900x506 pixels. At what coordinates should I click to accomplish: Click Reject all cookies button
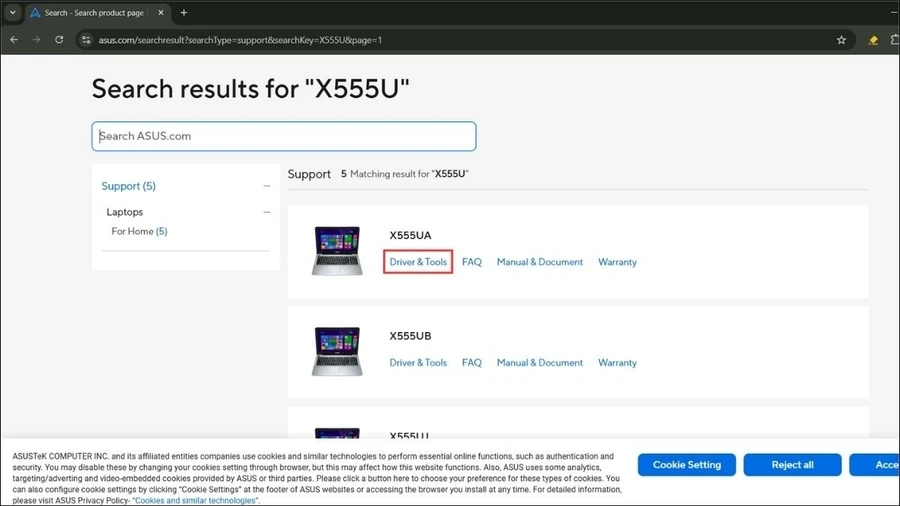click(x=792, y=465)
